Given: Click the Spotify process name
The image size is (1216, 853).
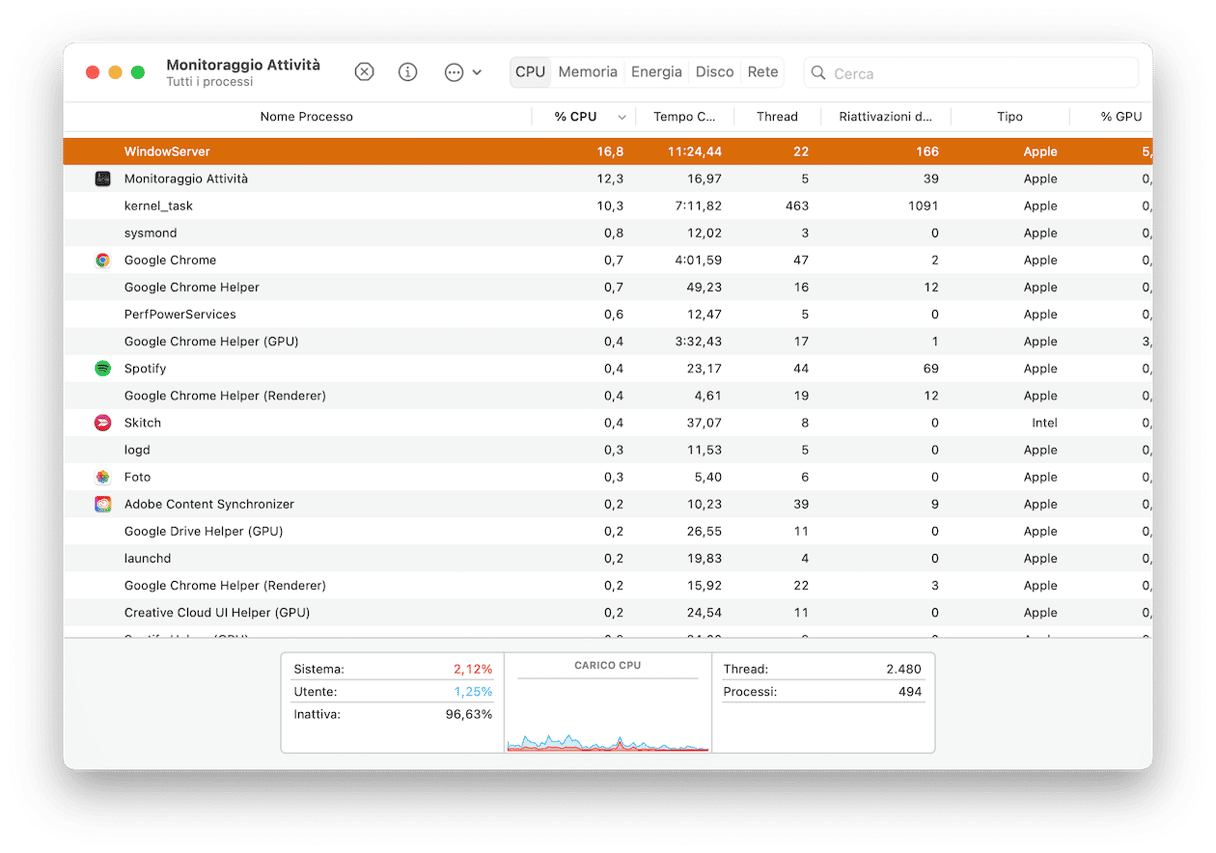Looking at the screenshot, I should (145, 368).
